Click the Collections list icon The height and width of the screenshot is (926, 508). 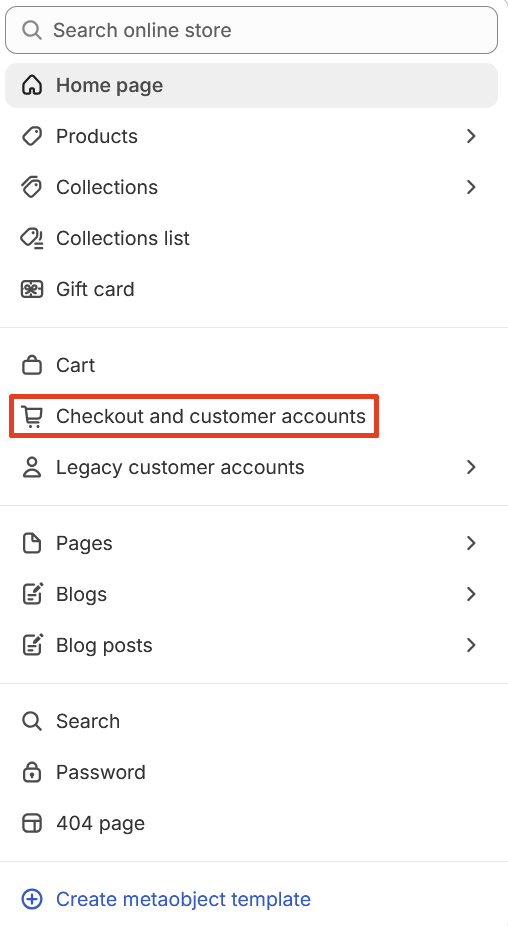click(32, 239)
